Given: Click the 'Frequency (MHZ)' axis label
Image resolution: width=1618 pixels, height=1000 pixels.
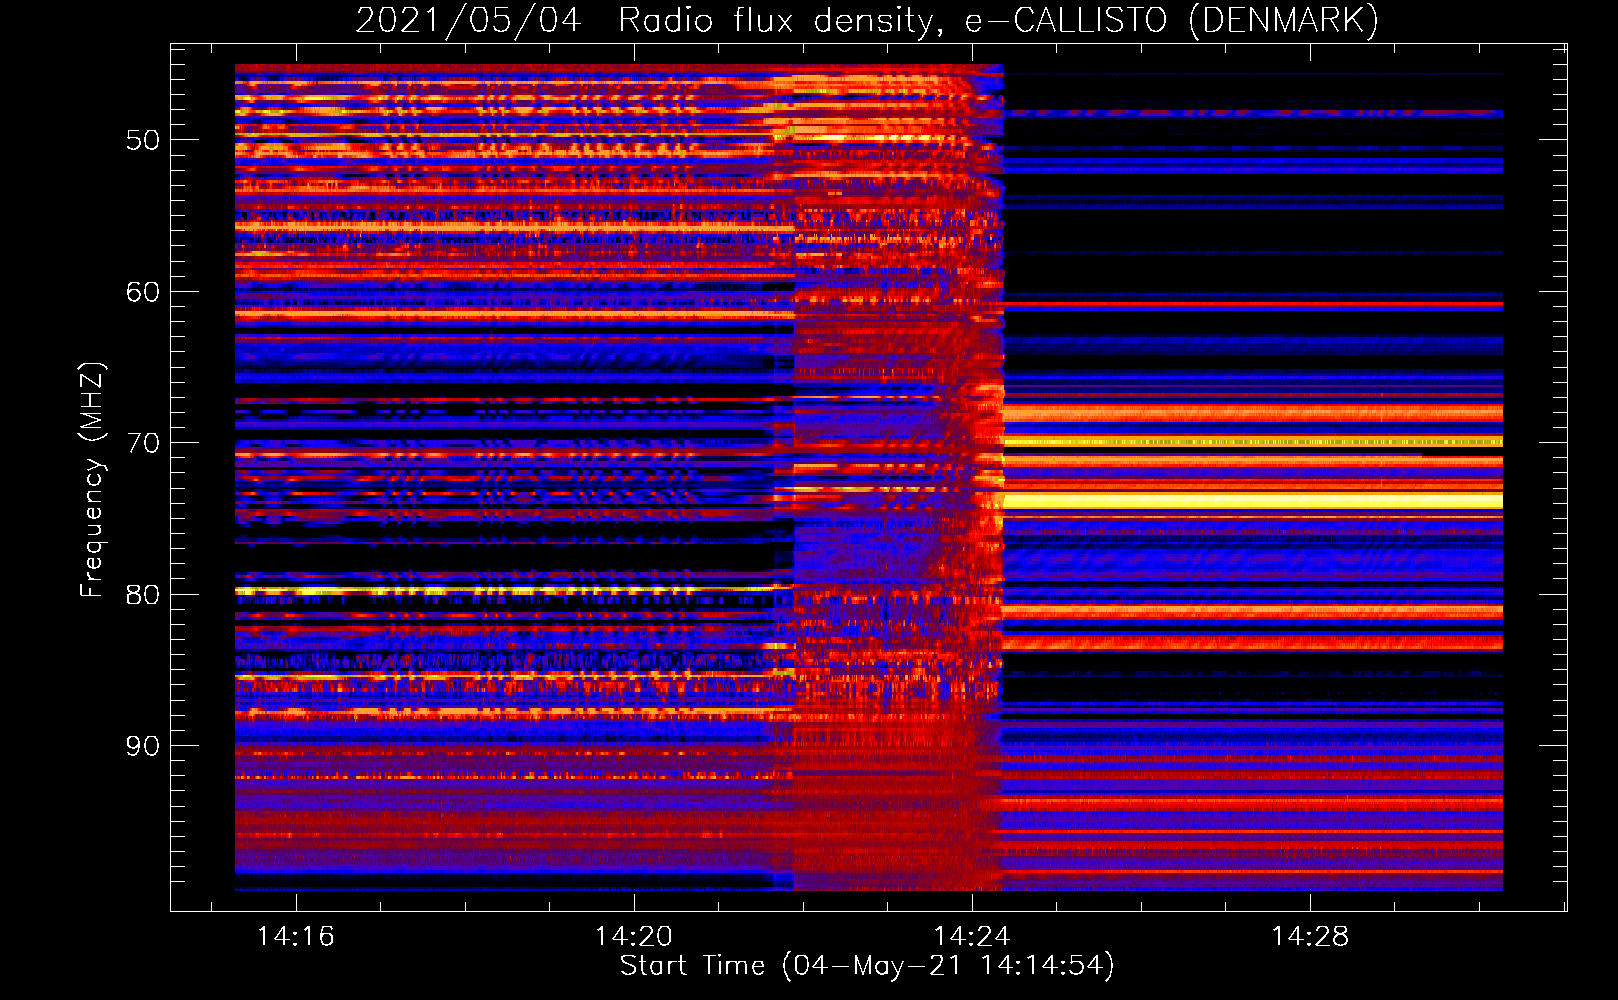Looking at the screenshot, I should pyautogui.click(x=91, y=480).
